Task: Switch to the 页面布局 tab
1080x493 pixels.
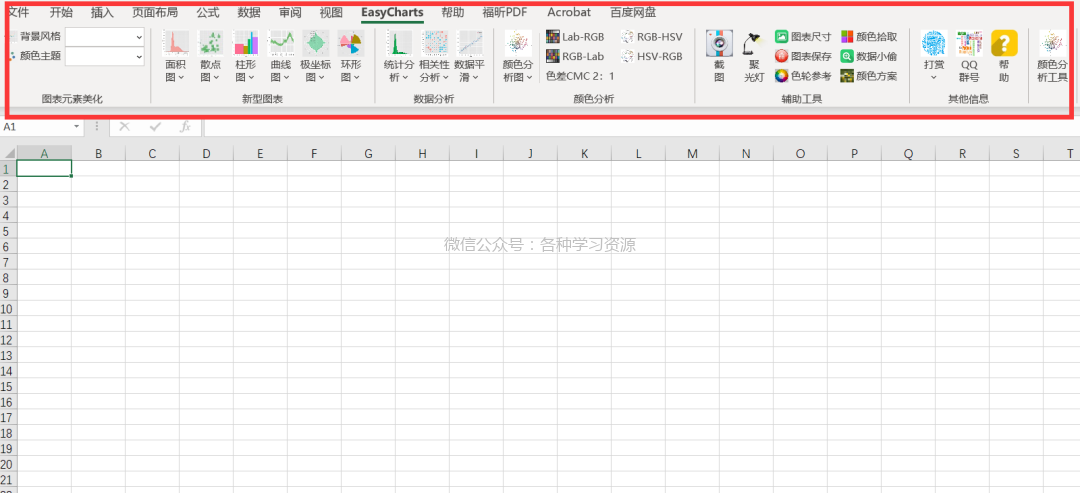Action: (x=155, y=12)
